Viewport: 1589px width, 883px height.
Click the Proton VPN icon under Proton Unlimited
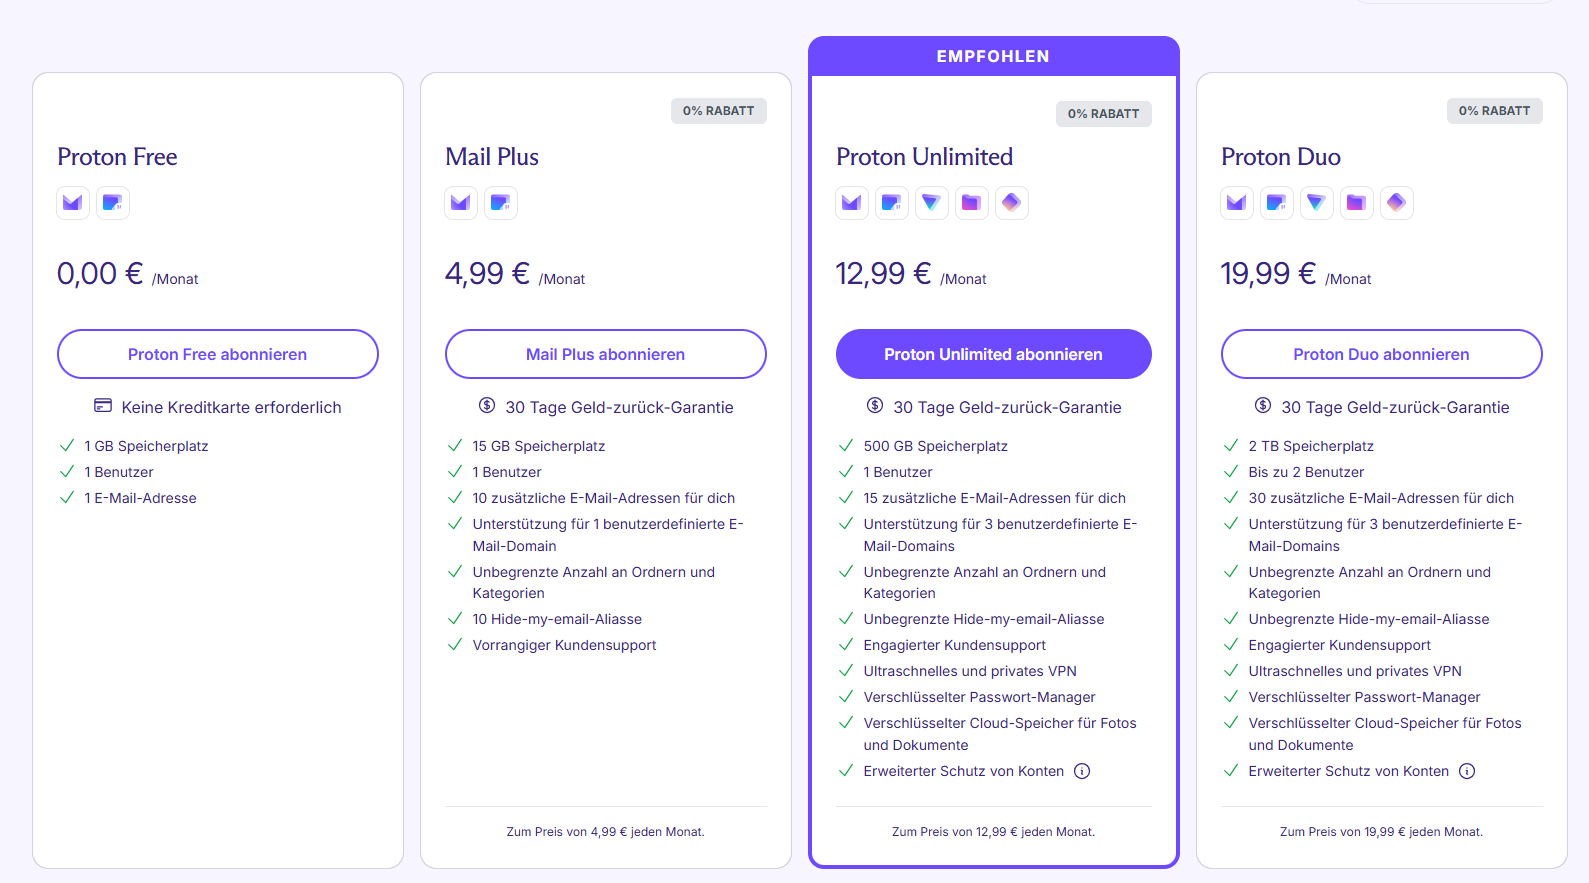(x=932, y=203)
